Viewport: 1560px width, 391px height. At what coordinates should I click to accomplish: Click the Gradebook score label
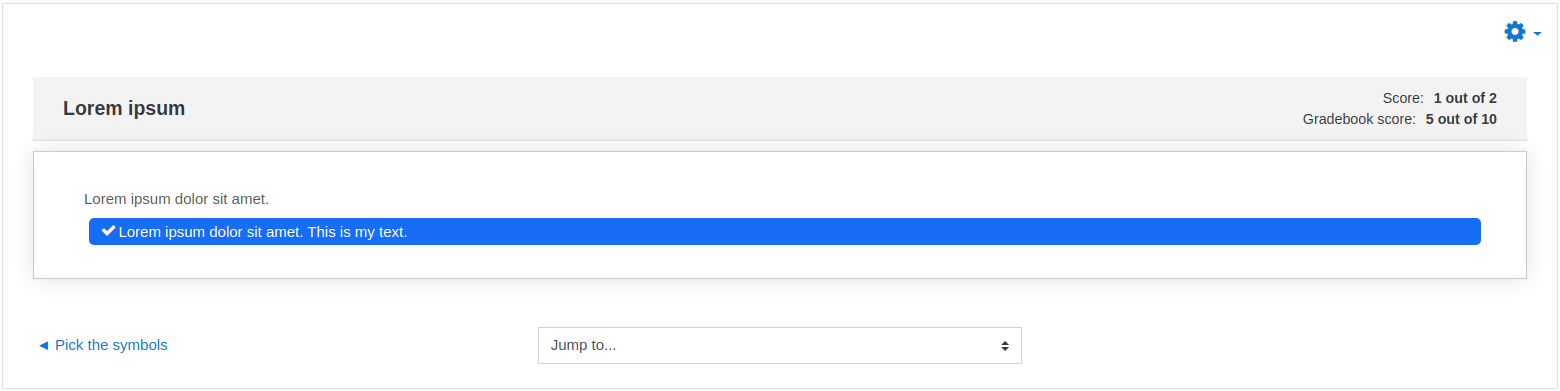(x=1359, y=119)
